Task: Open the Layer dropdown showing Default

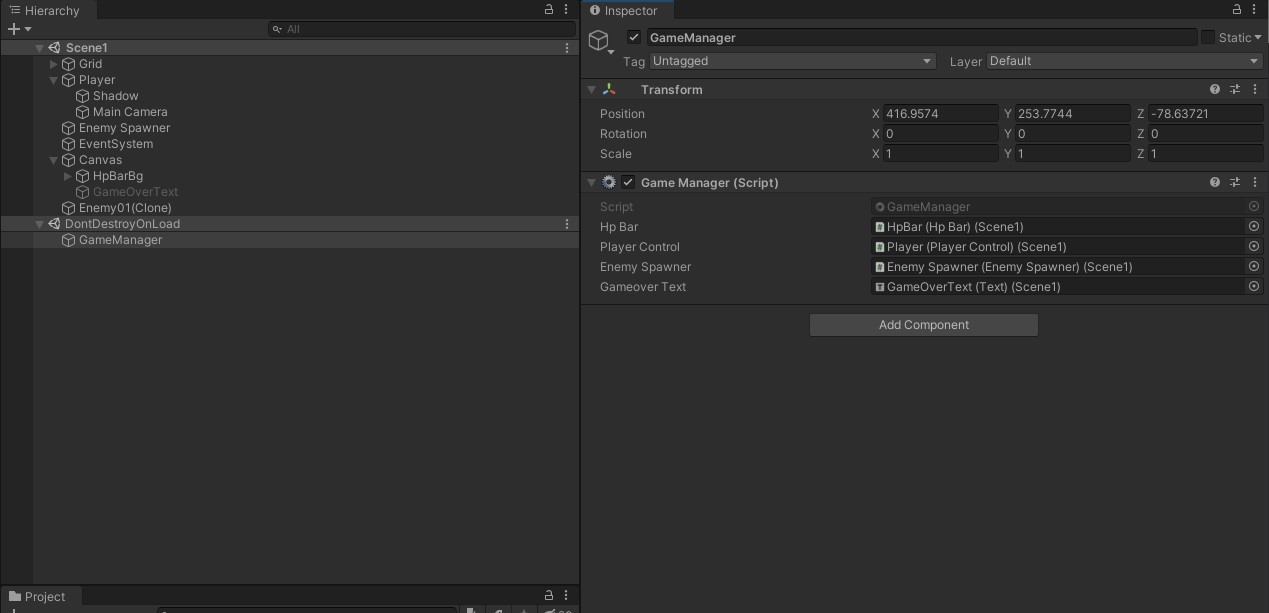Action: click(1125, 61)
